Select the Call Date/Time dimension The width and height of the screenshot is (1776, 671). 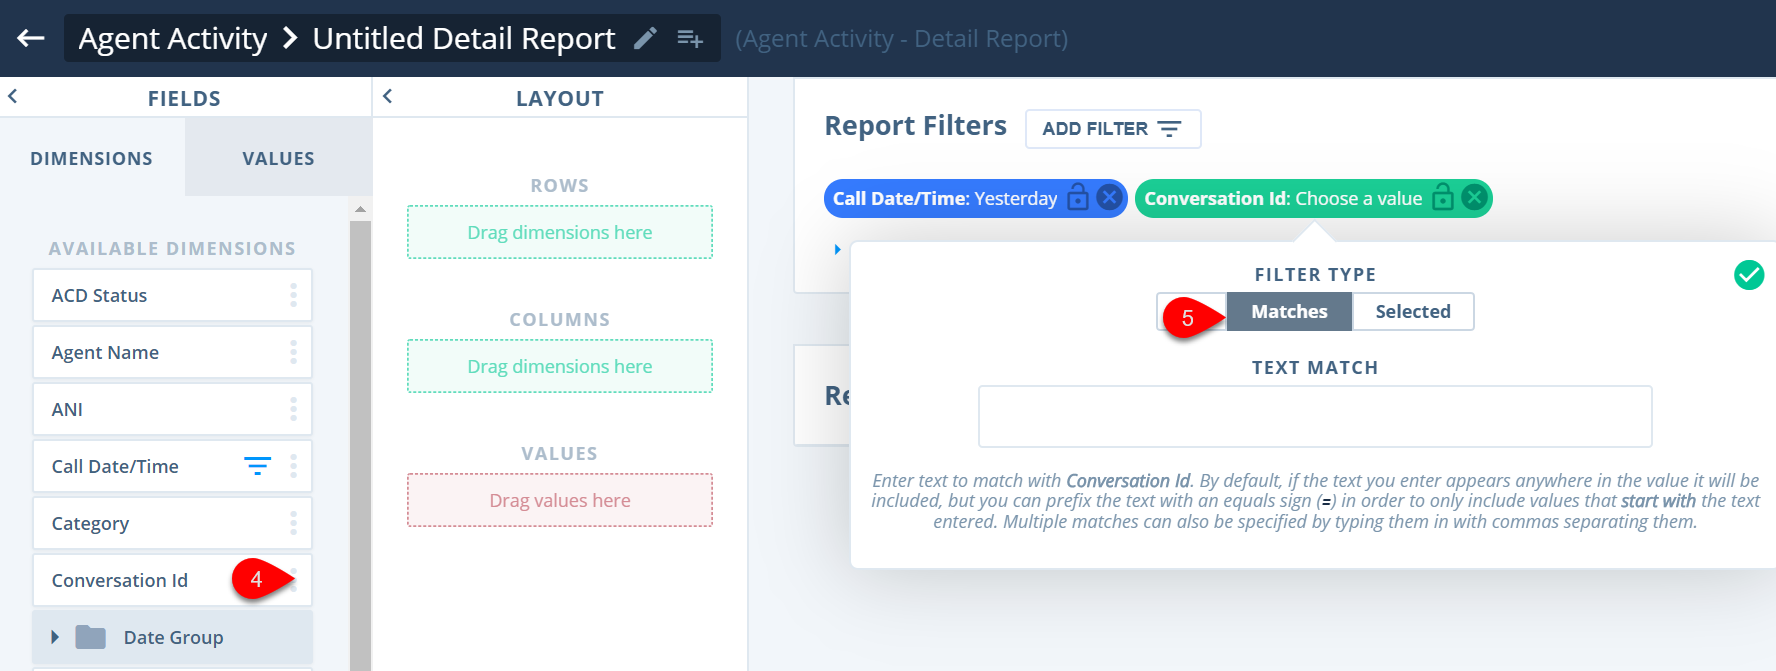[x=172, y=466]
